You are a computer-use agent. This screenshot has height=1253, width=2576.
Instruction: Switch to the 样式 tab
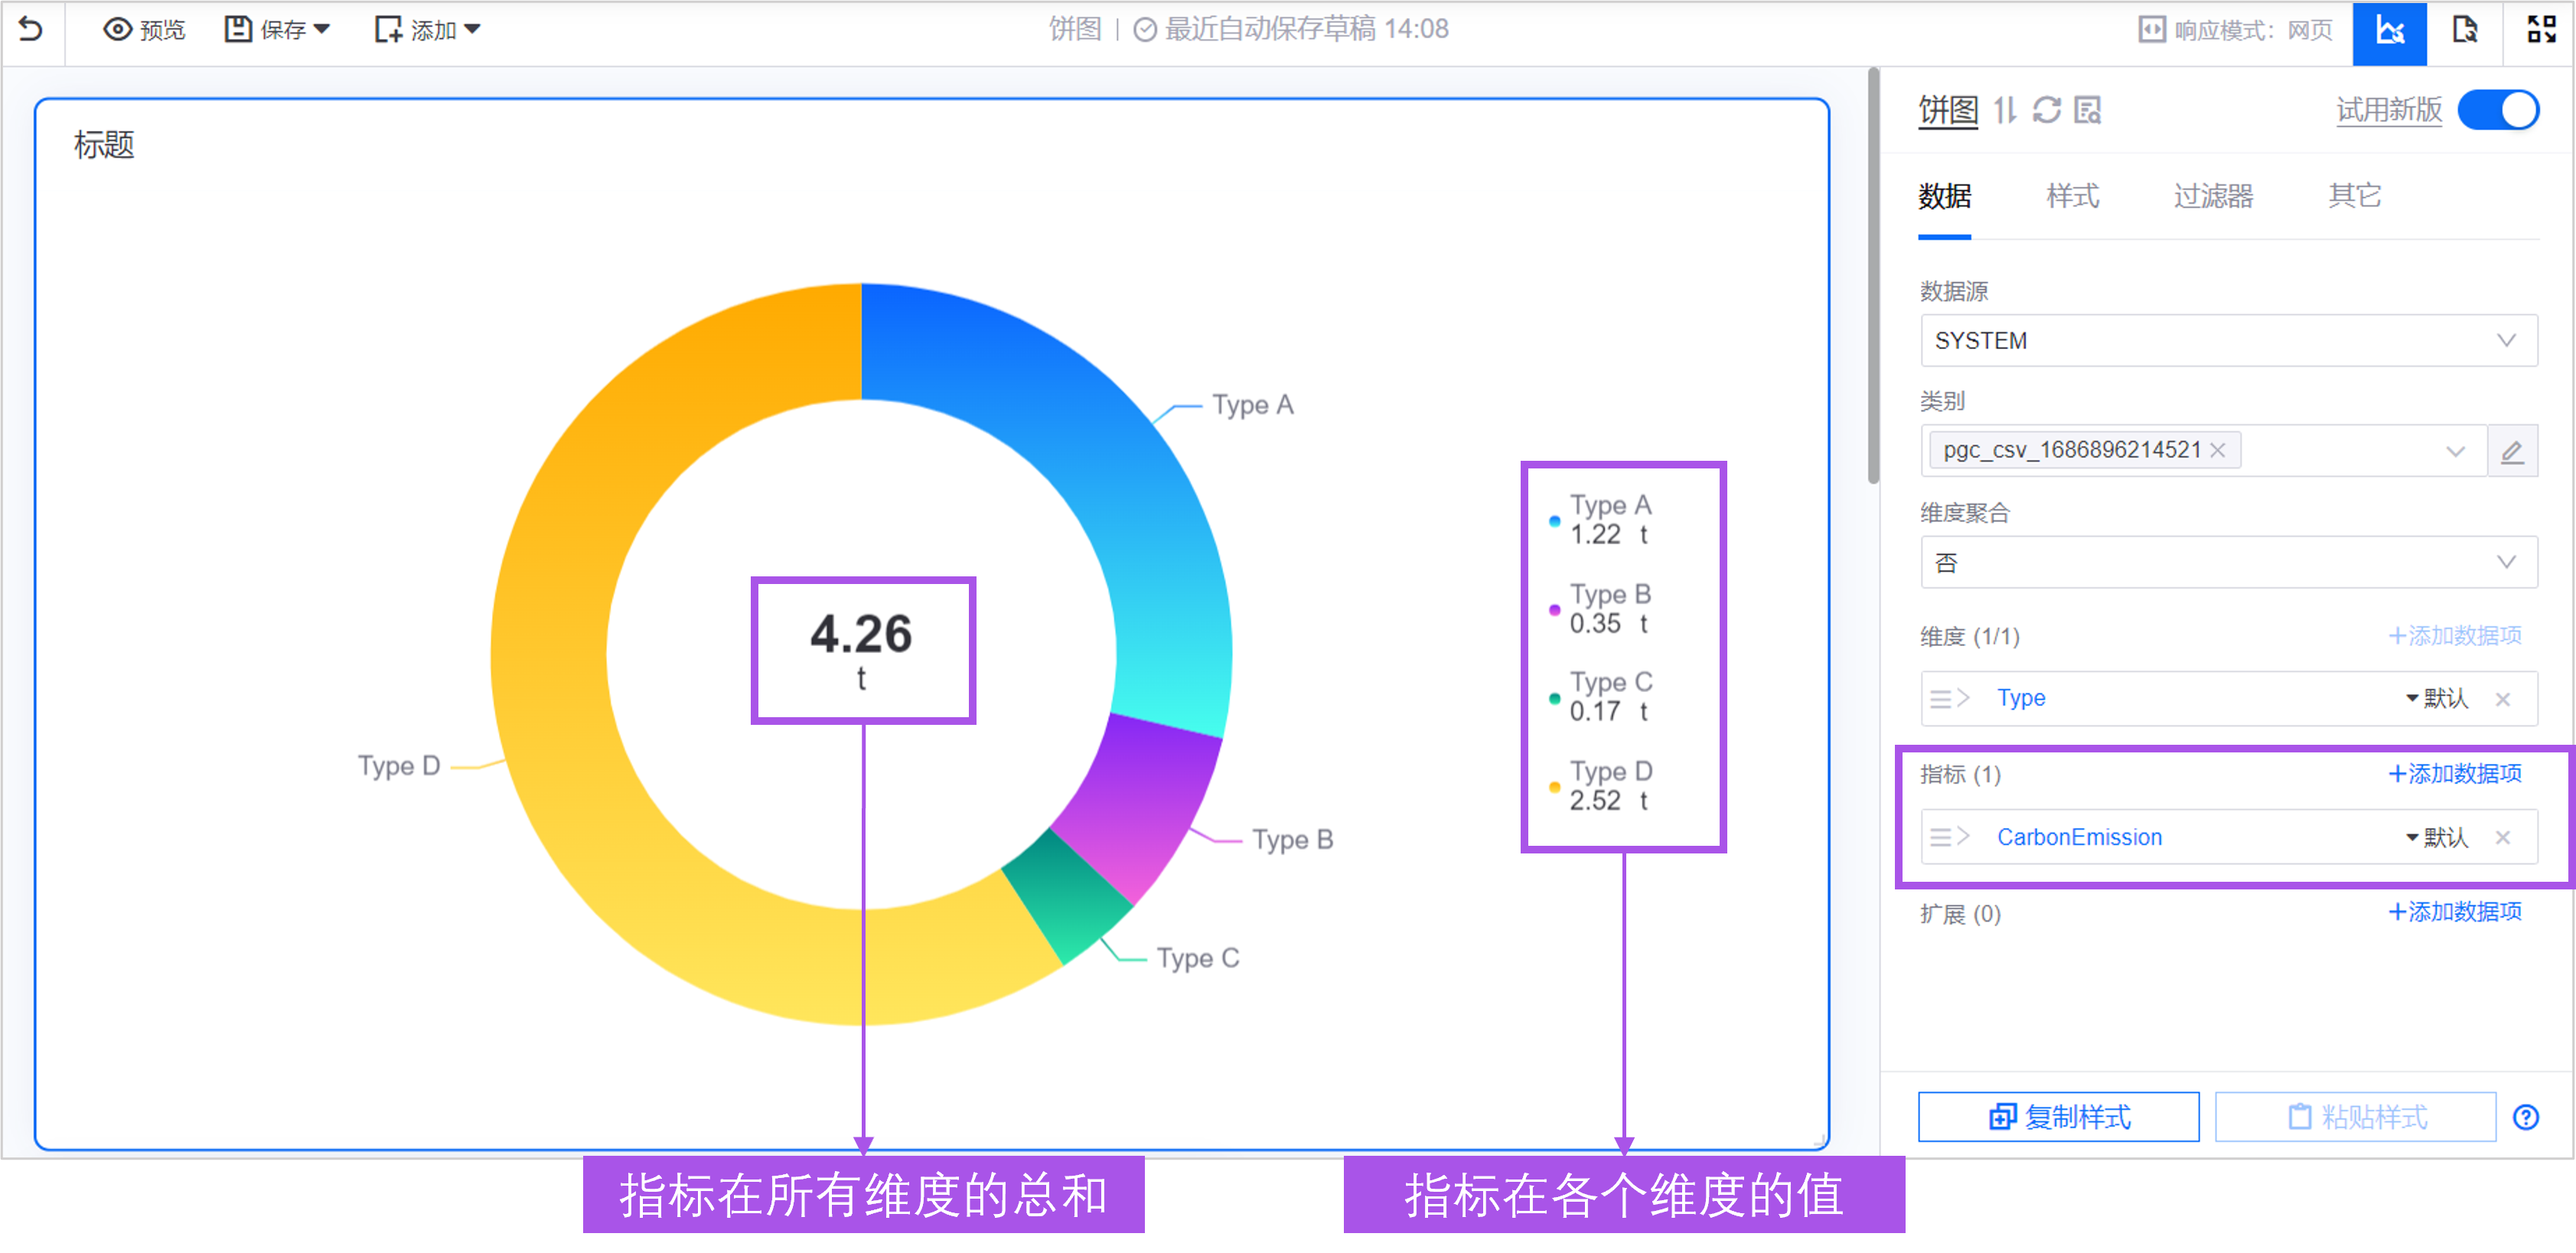[x=2072, y=196]
